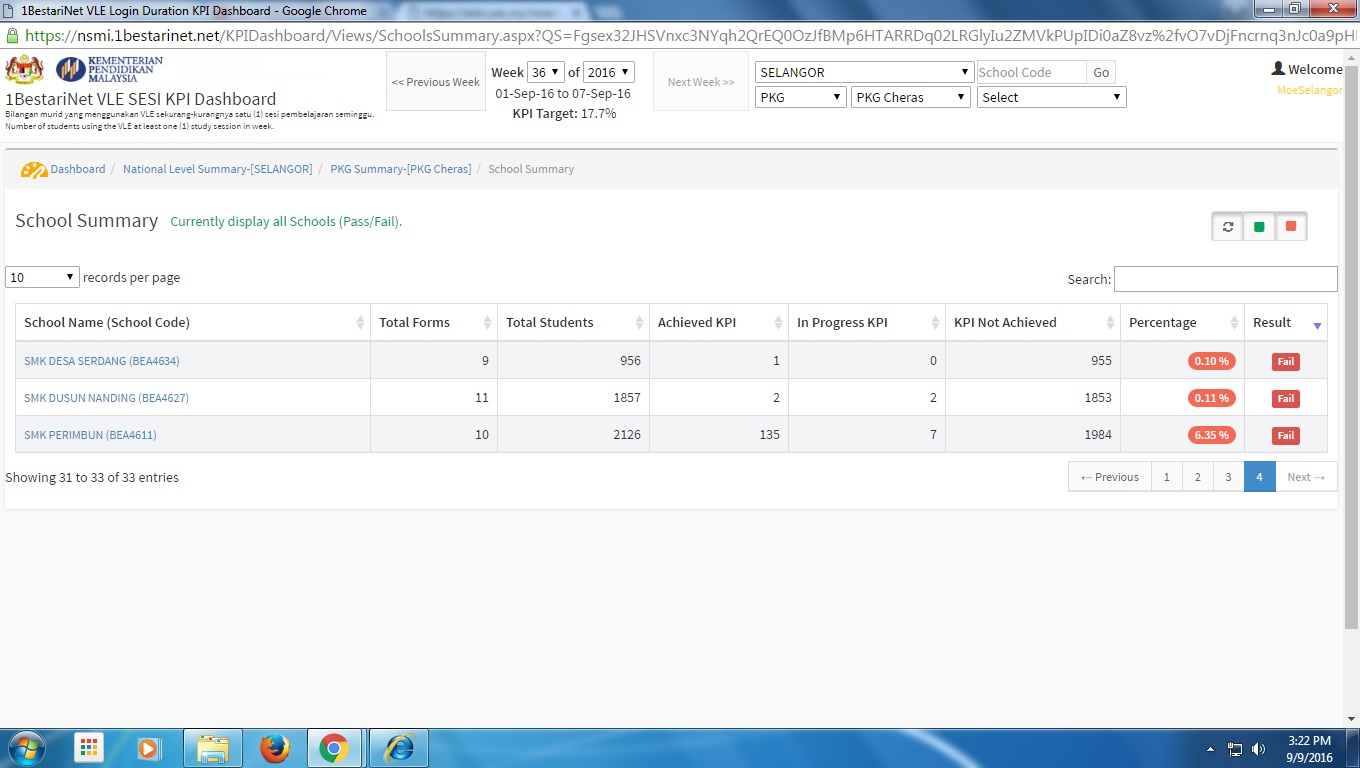Click the Go button beside School Code
This screenshot has width=1360, height=768.
click(1101, 72)
